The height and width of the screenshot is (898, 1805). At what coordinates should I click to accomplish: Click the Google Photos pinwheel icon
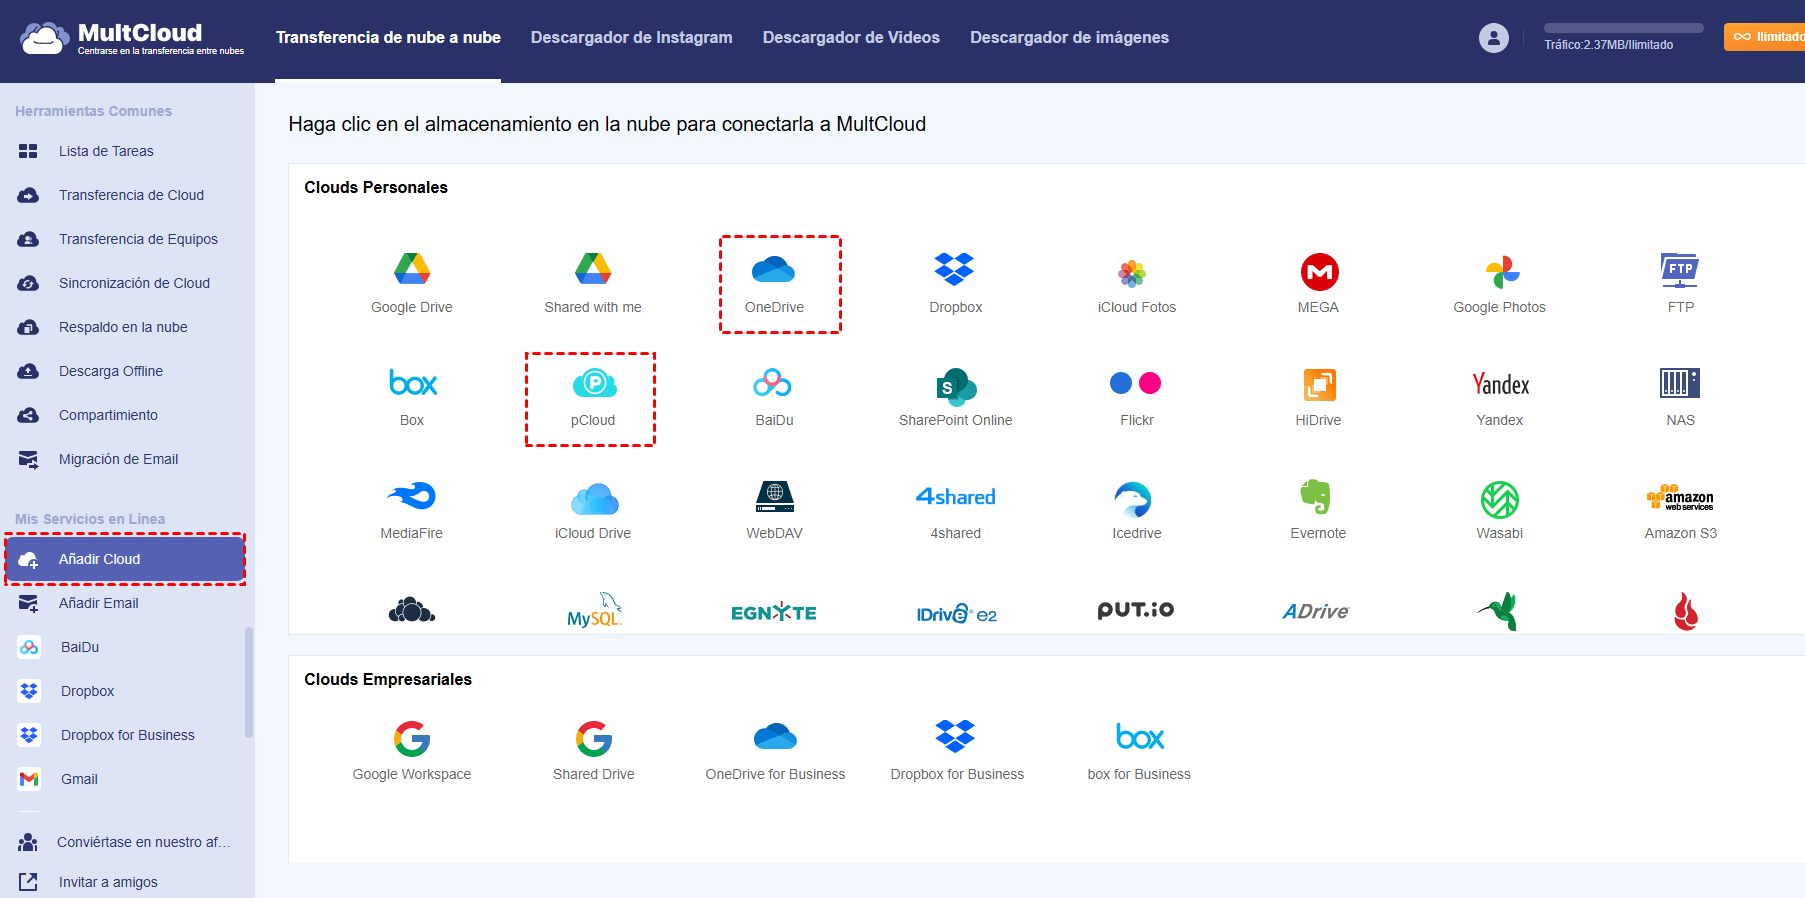1500,272
